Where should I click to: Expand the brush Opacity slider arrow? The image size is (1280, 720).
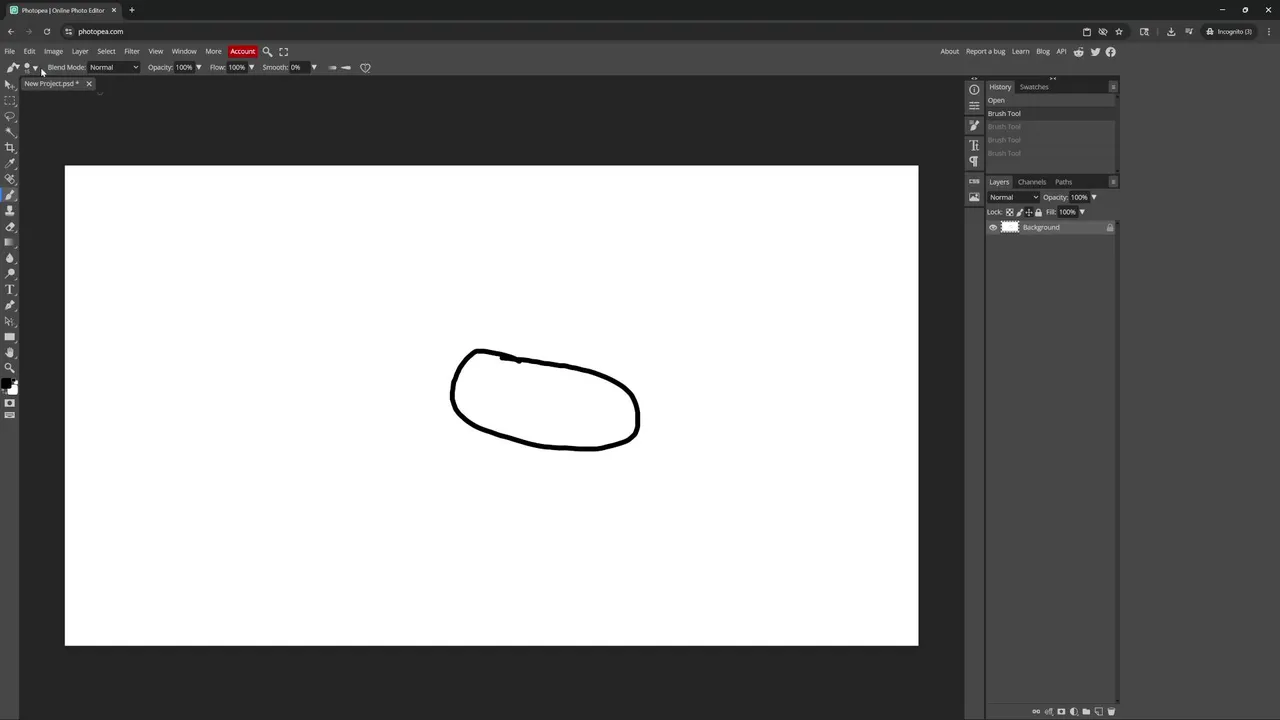pos(198,68)
